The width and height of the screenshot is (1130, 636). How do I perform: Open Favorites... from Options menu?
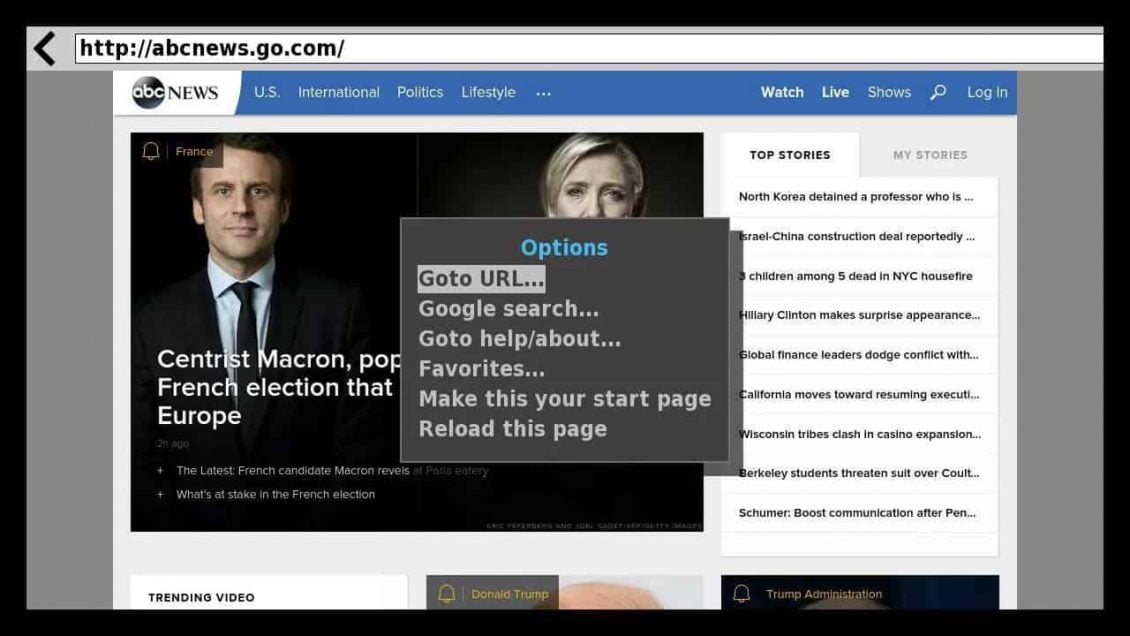481,369
